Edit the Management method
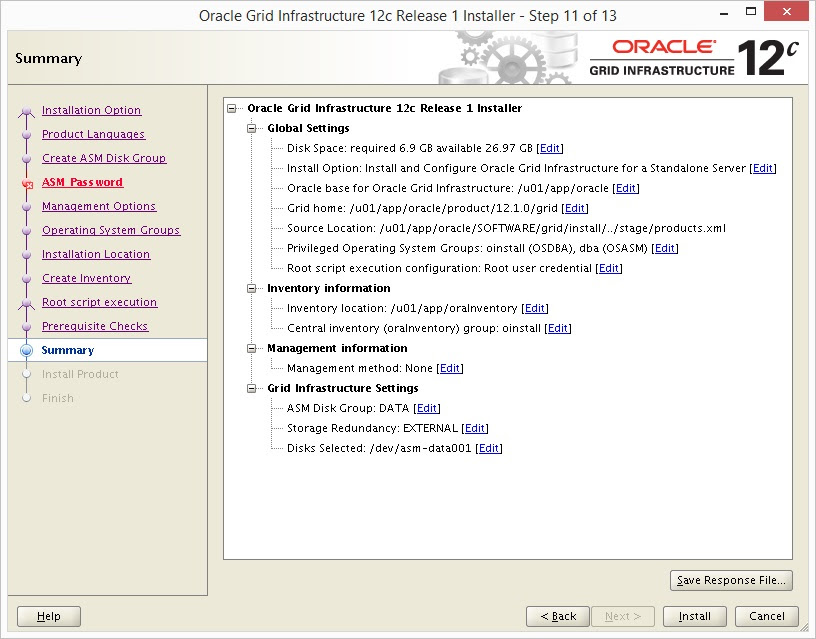This screenshot has height=639, width=816. pos(450,368)
